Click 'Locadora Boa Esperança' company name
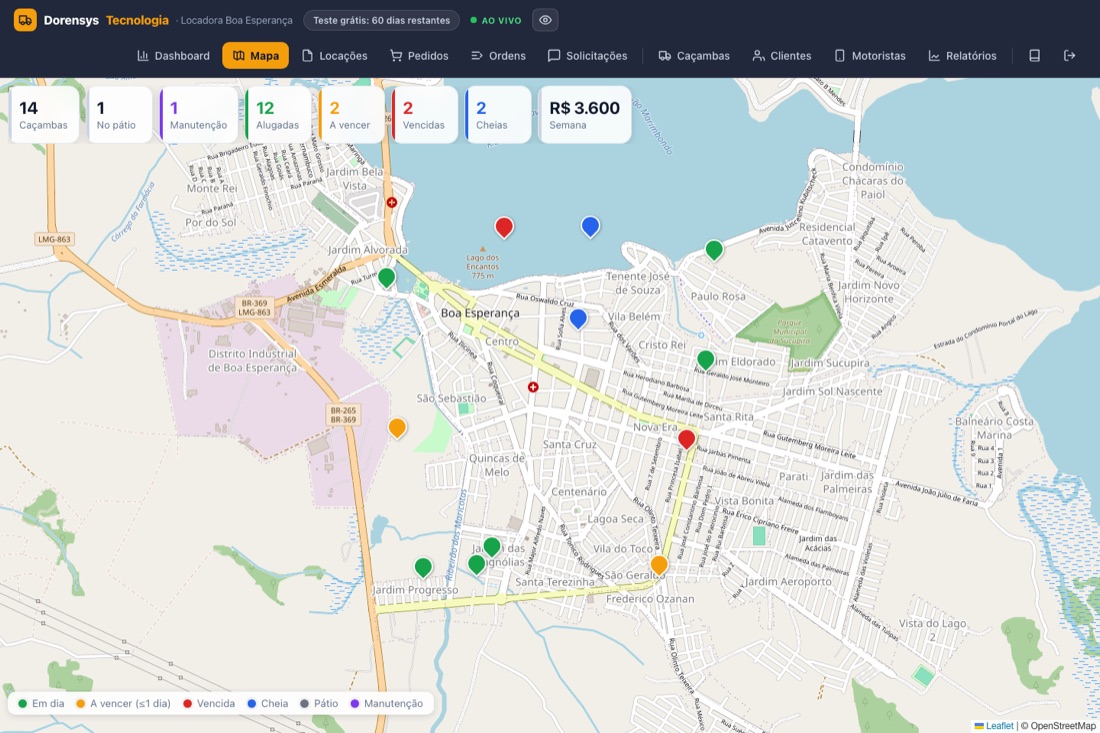The image size is (1100, 733). (x=236, y=20)
